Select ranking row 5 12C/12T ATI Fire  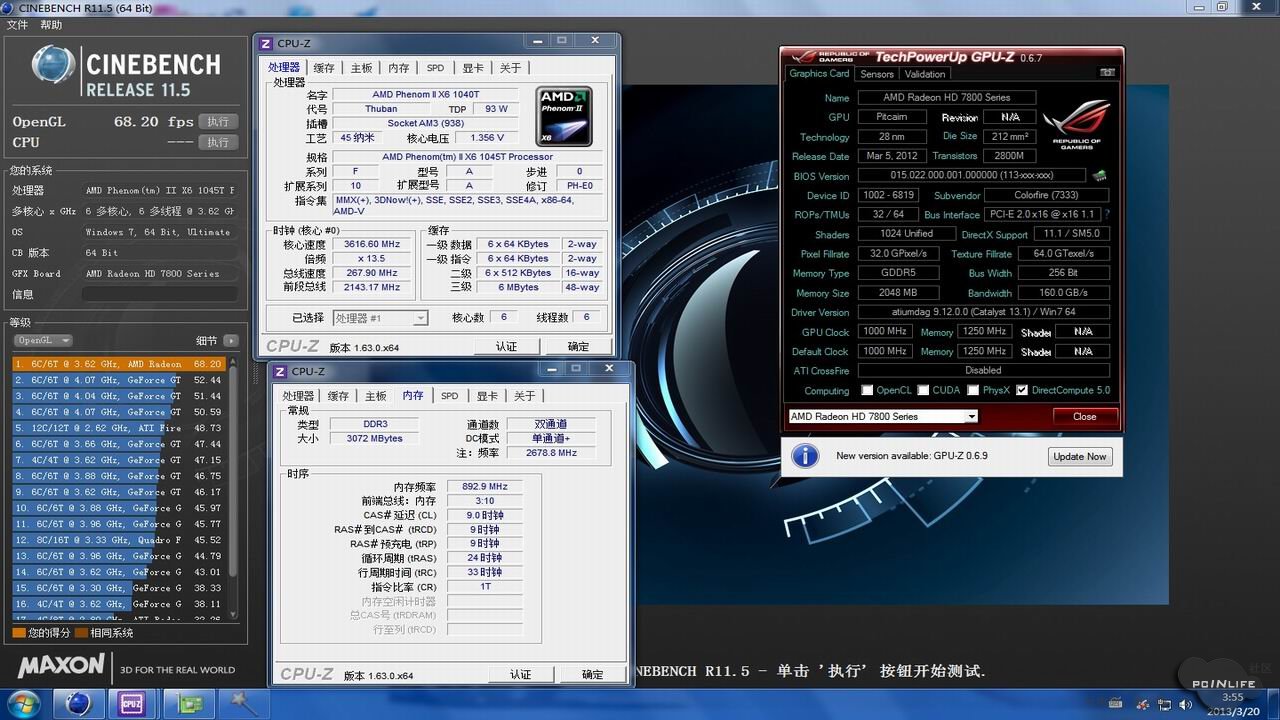119,428
